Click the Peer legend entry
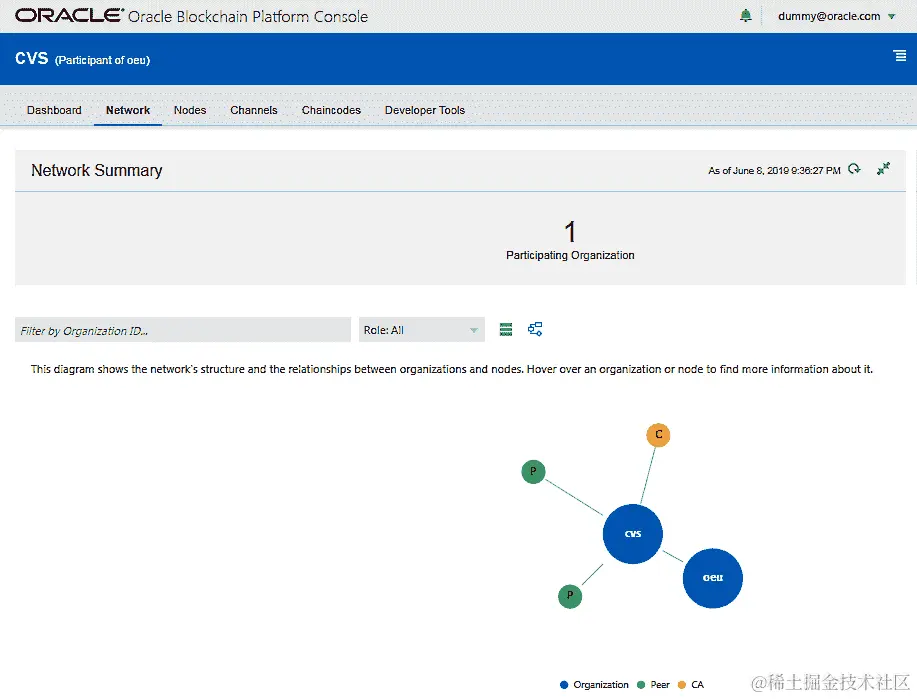The width and height of the screenshot is (917, 699). coord(653,684)
